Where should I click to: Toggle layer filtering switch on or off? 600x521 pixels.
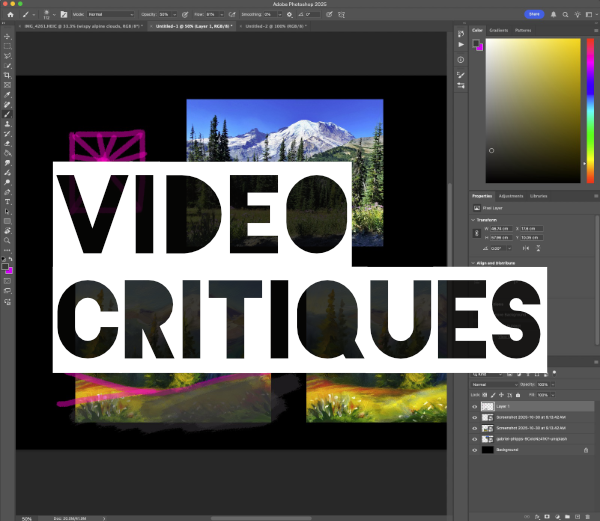[x=554, y=373]
